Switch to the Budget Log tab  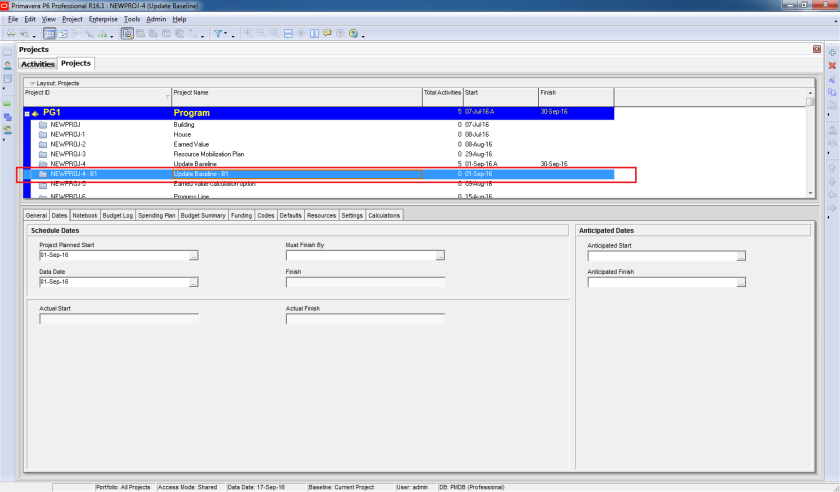pyautogui.click(x=117, y=215)
